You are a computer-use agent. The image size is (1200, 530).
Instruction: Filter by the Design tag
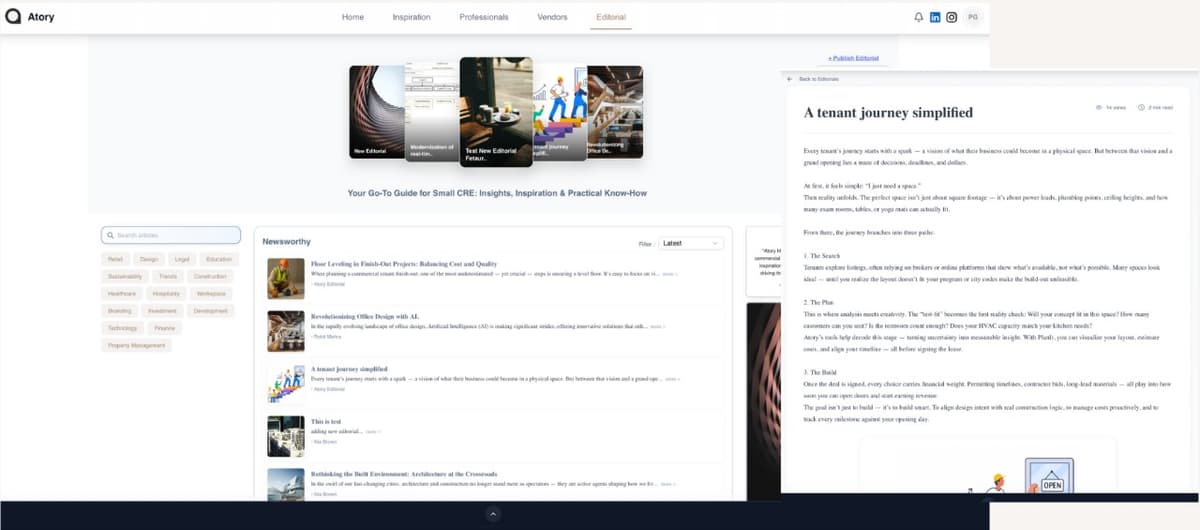tap(149, 259)
